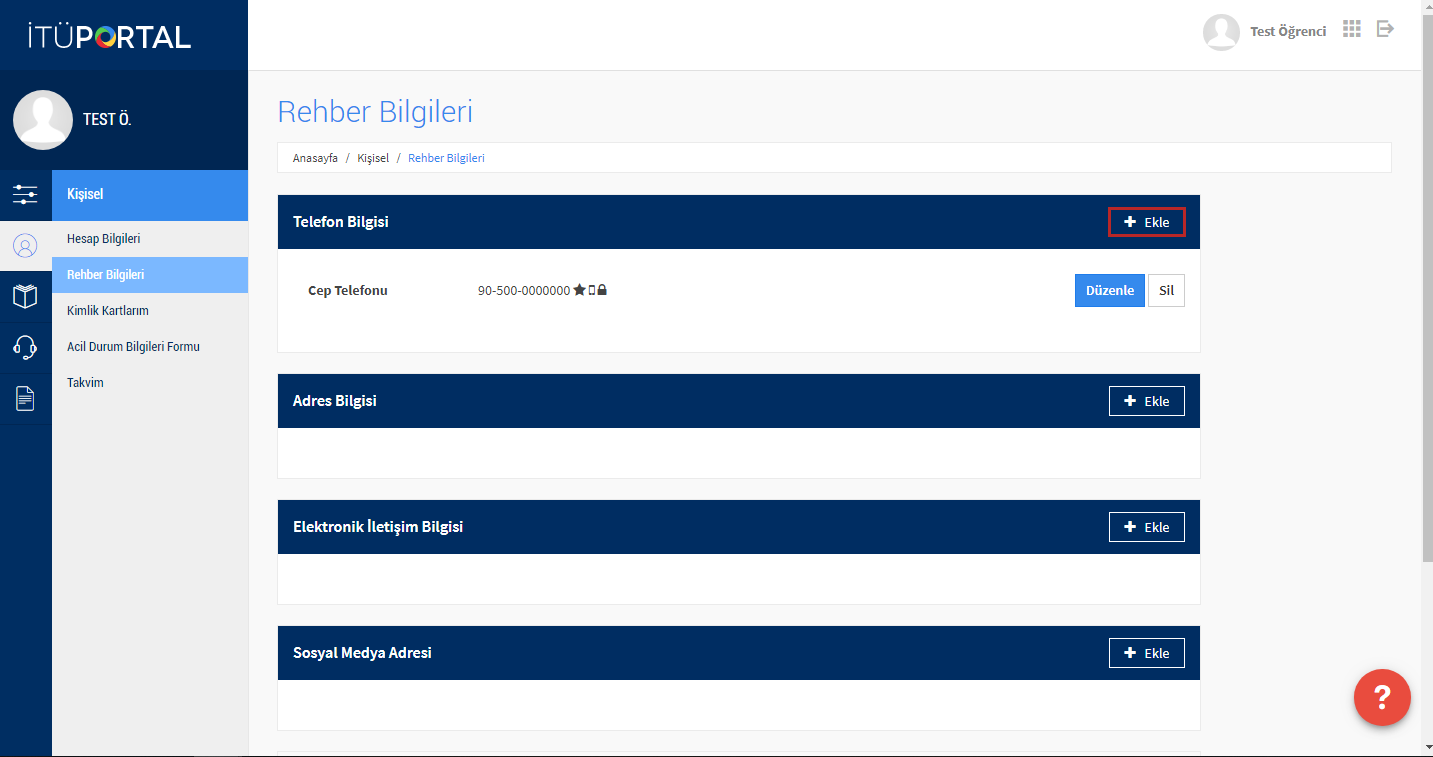Screen dimensions: 1433x757
Task: Open the headset support sidebar icon
Action: coord(25,347)
